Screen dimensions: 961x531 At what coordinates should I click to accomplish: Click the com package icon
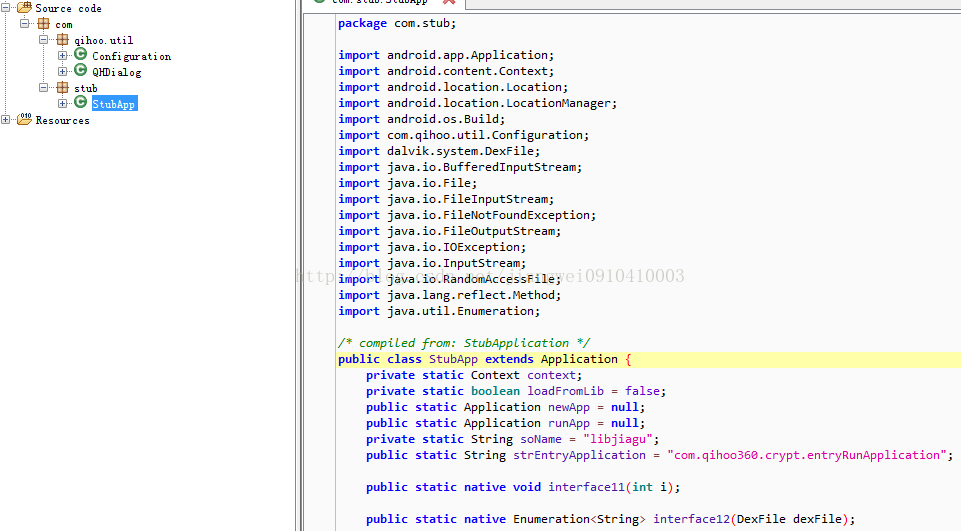[x=44, y=24]
